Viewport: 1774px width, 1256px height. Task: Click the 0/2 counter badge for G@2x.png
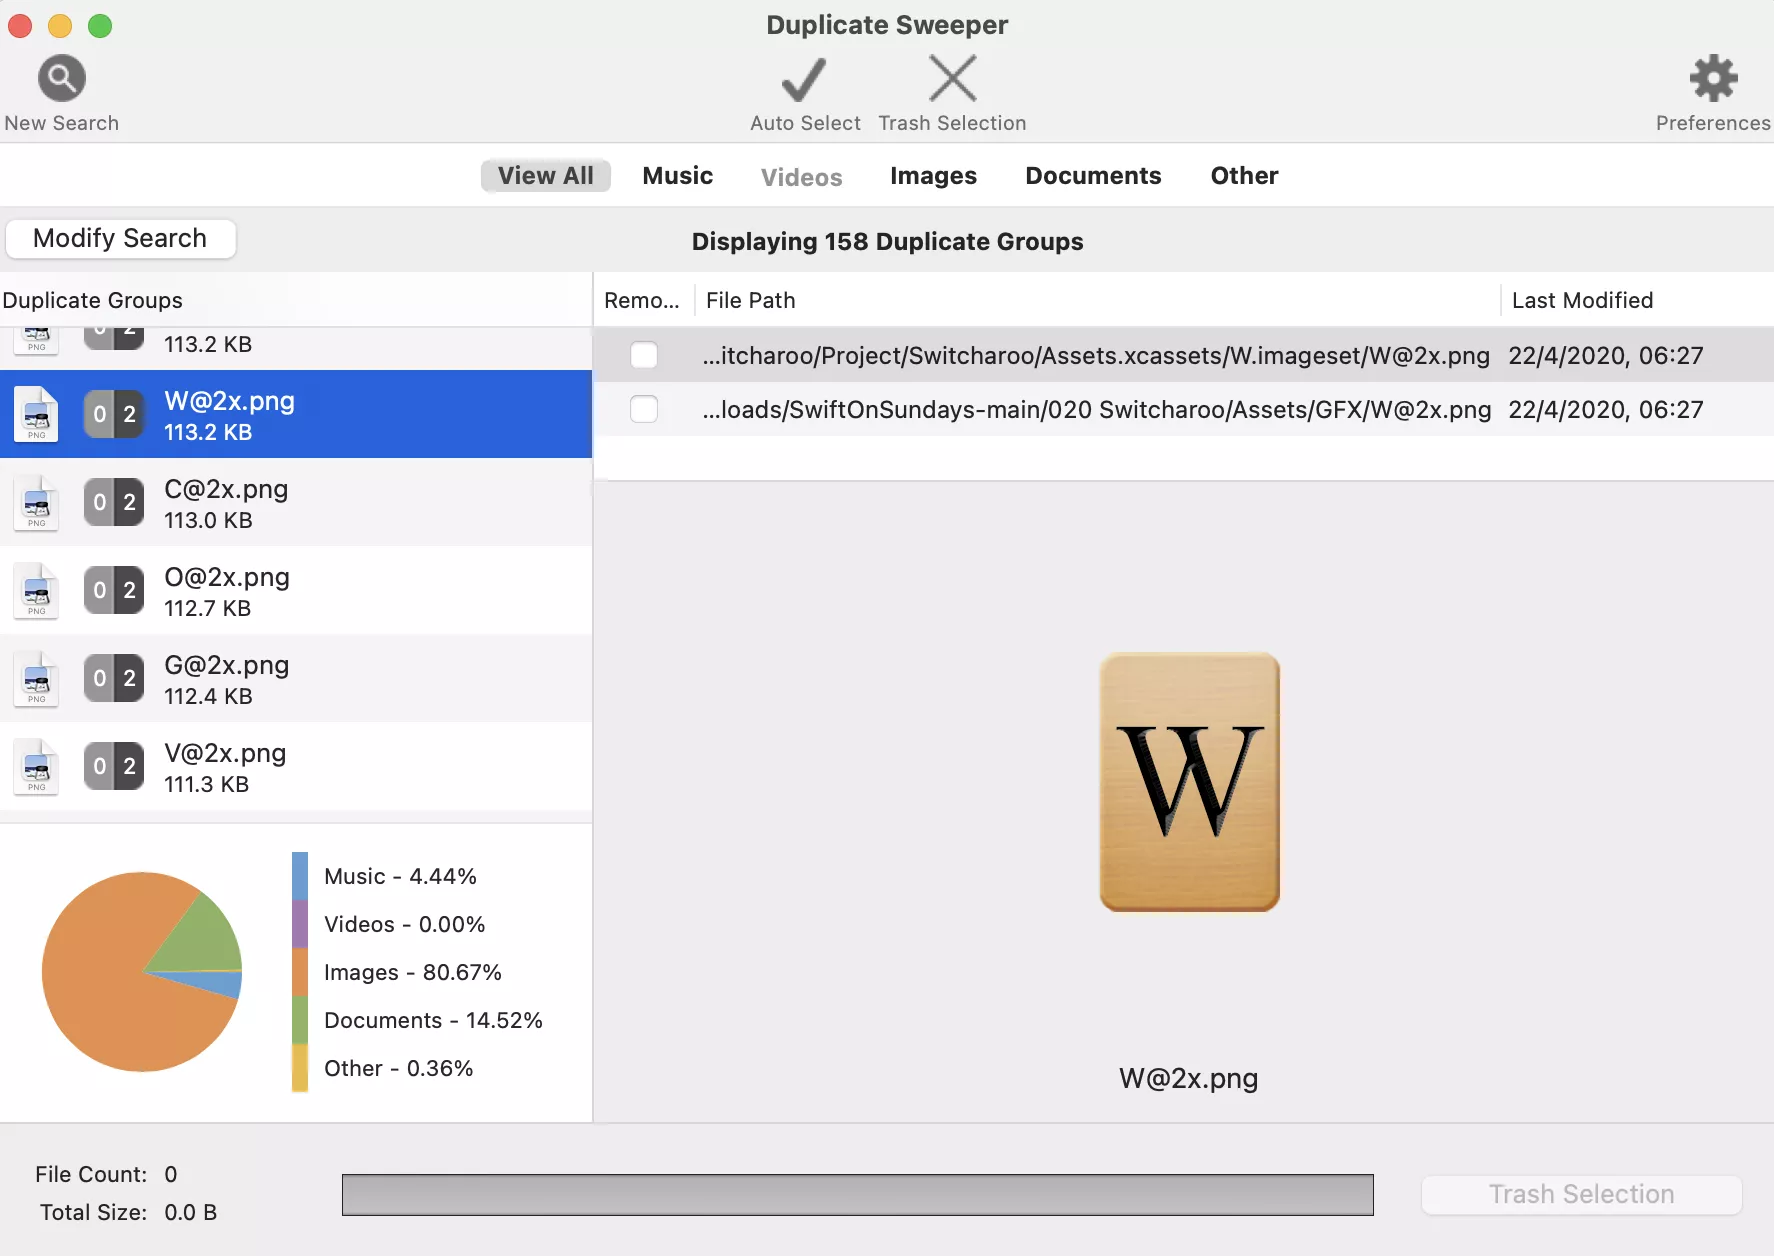[114, 679]
